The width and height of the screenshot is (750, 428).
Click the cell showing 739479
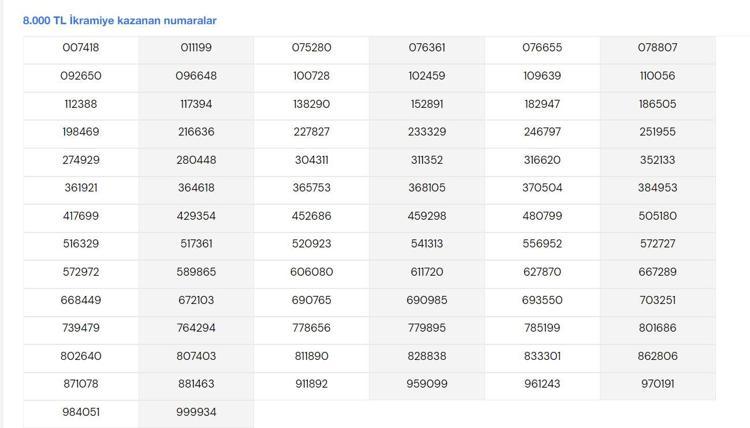(x=81, y=328)
